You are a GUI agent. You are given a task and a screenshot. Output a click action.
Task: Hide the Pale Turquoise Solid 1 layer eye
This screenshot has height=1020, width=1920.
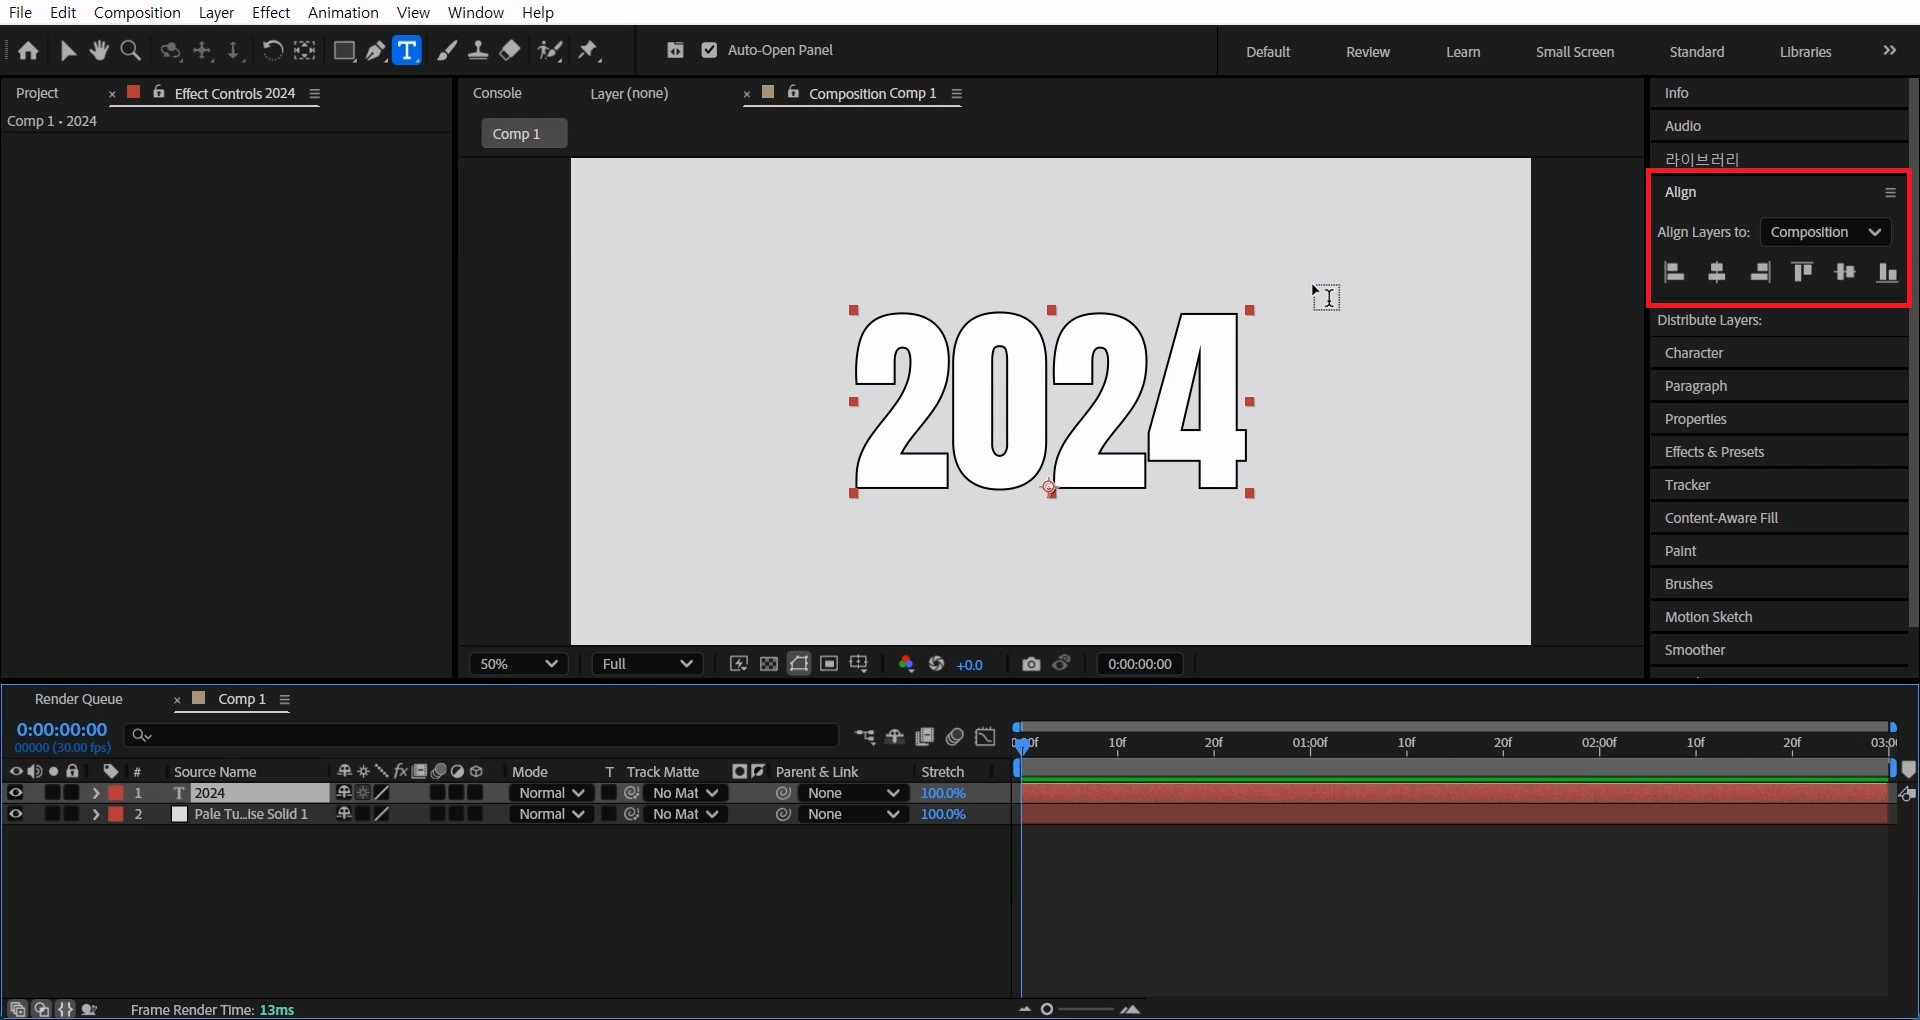(15, 814)
